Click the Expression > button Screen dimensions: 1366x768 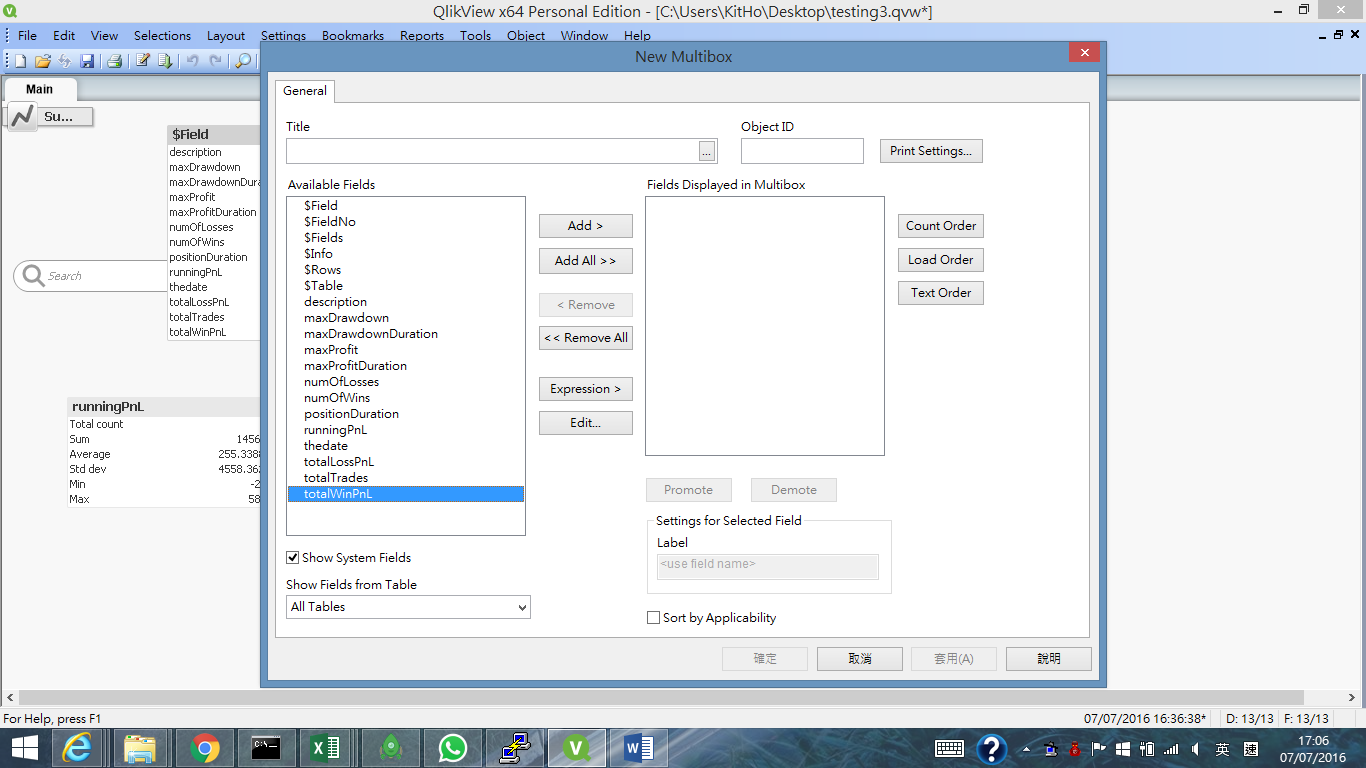[x=586, y=389]
